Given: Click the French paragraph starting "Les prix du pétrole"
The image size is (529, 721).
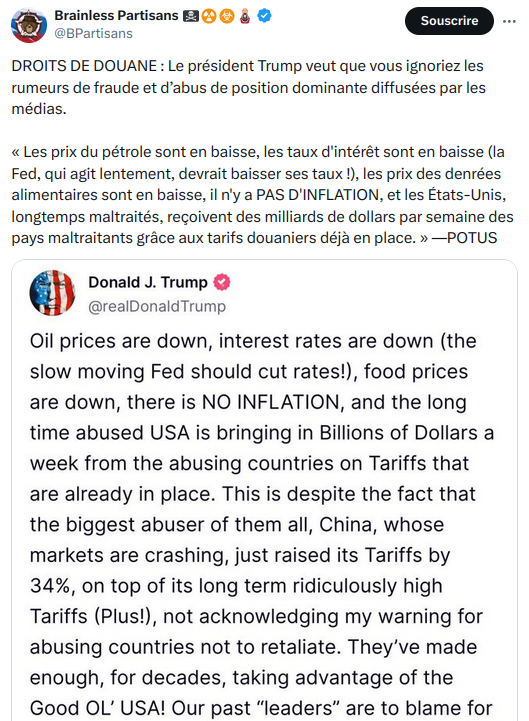Looking at the screenshot, I should (x=262, y=195).
